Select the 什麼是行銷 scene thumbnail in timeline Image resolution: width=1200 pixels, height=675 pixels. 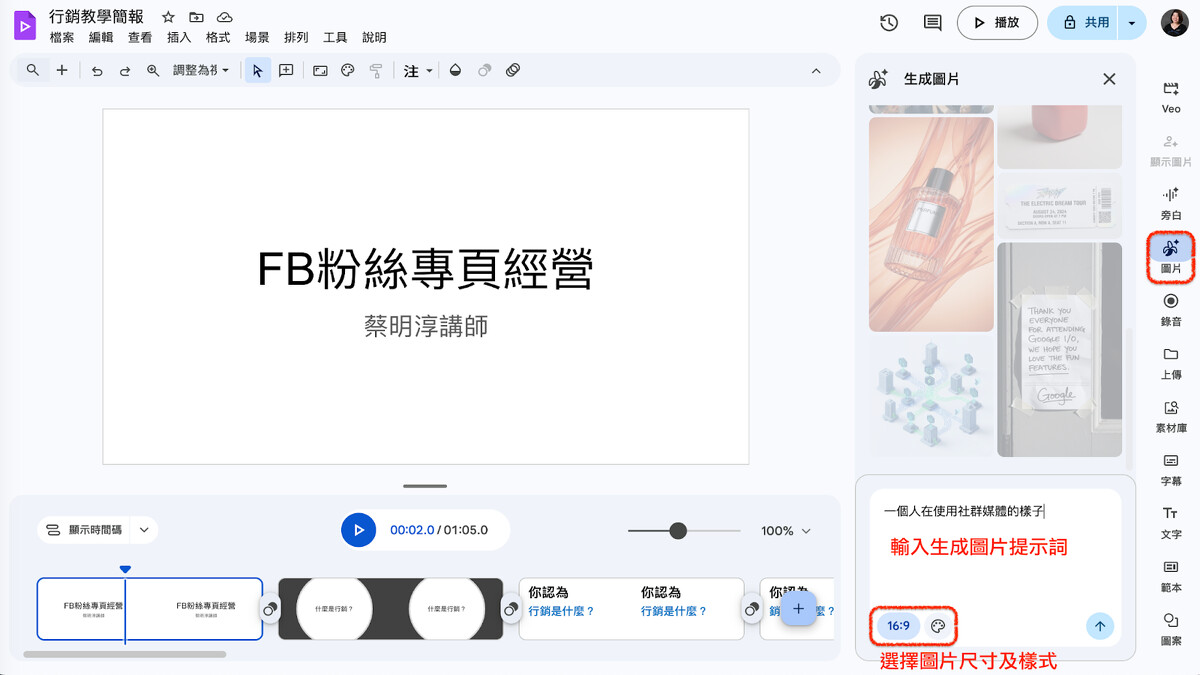[x=390, y=608]
